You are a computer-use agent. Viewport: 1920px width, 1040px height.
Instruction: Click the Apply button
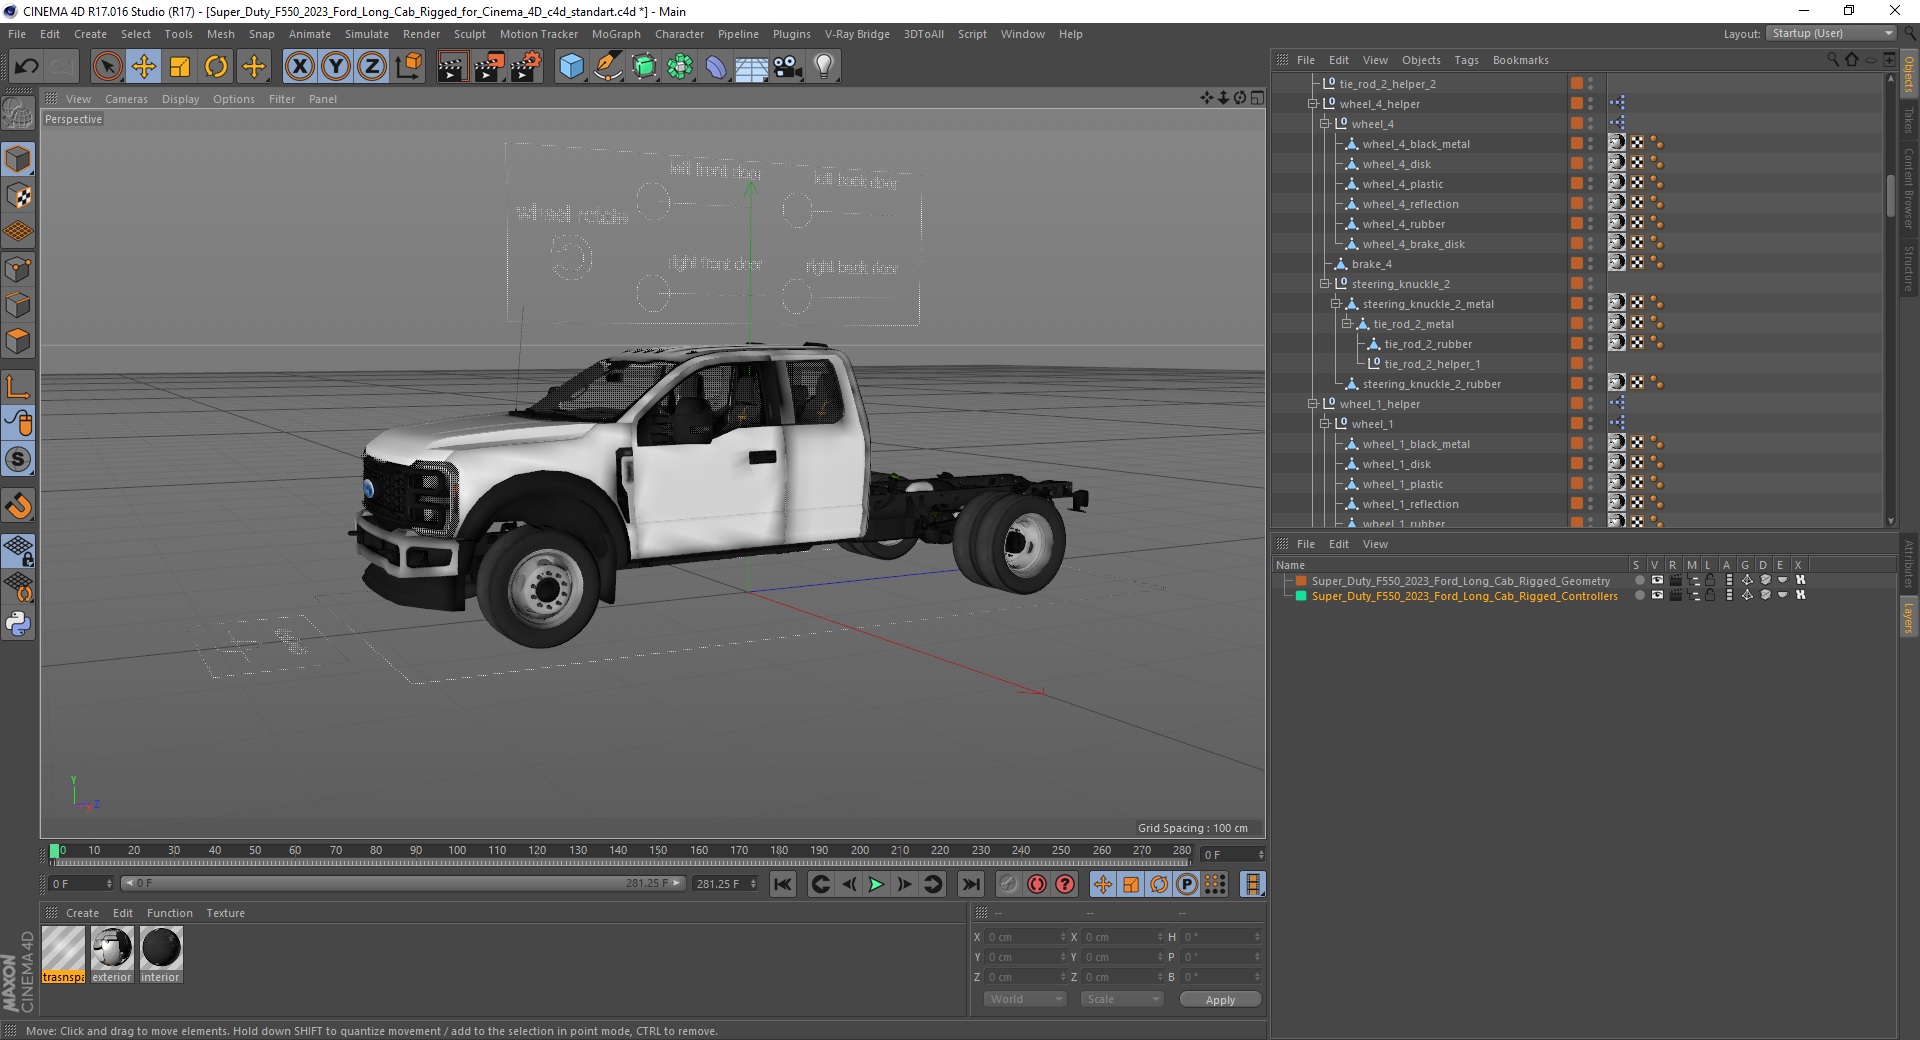coord(1220,1000)
